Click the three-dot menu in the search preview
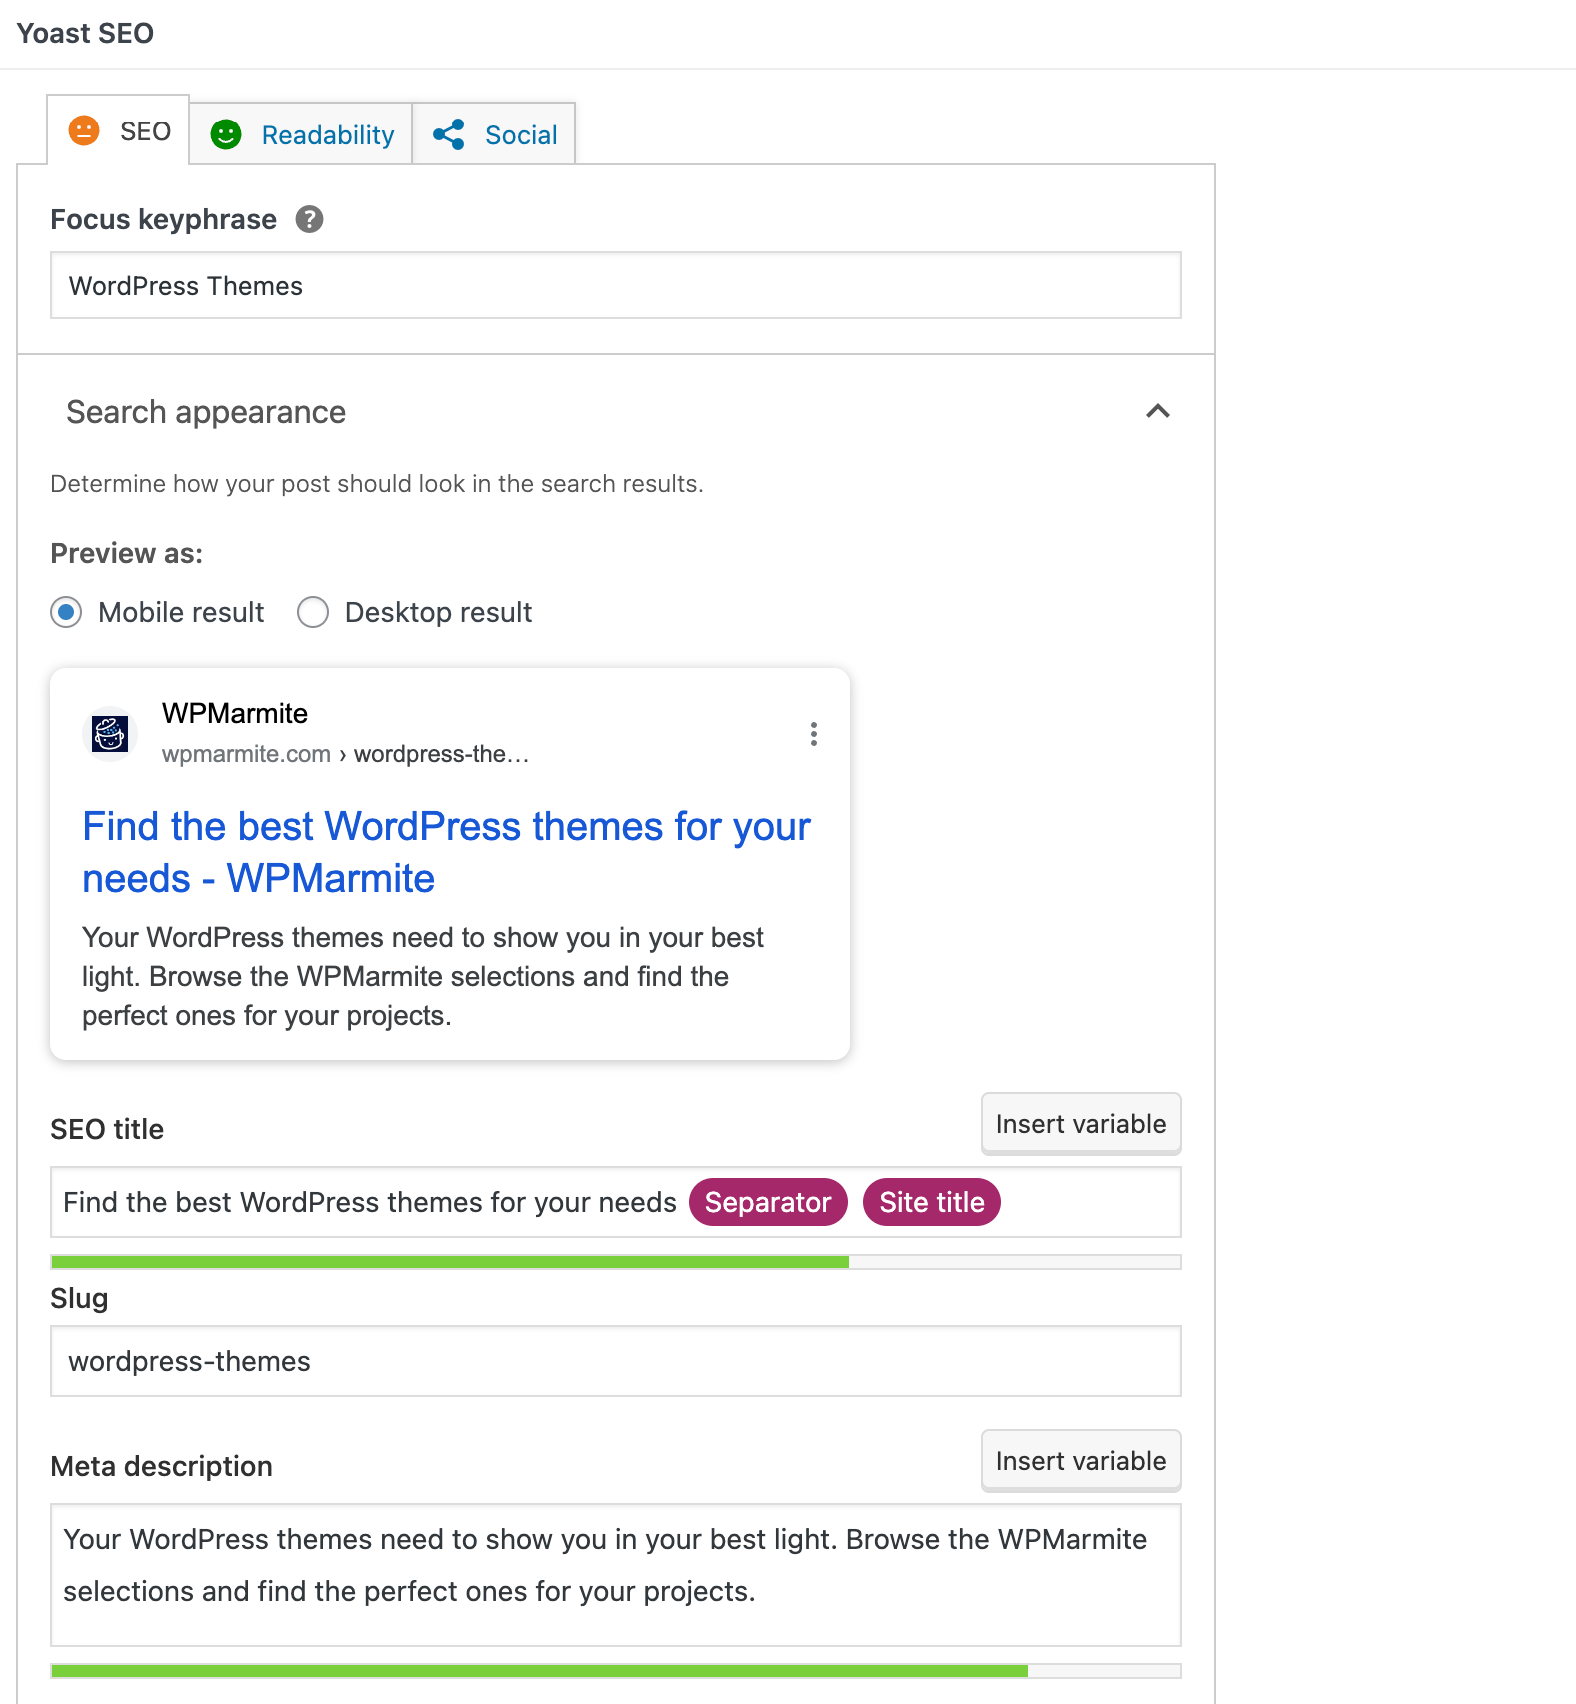 pos(814,734)
